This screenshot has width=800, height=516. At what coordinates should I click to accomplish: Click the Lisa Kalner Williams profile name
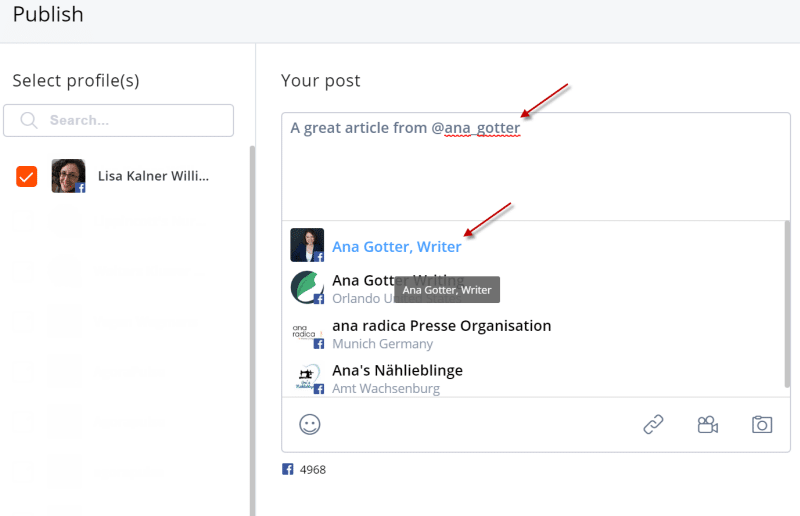click(154, 176)
